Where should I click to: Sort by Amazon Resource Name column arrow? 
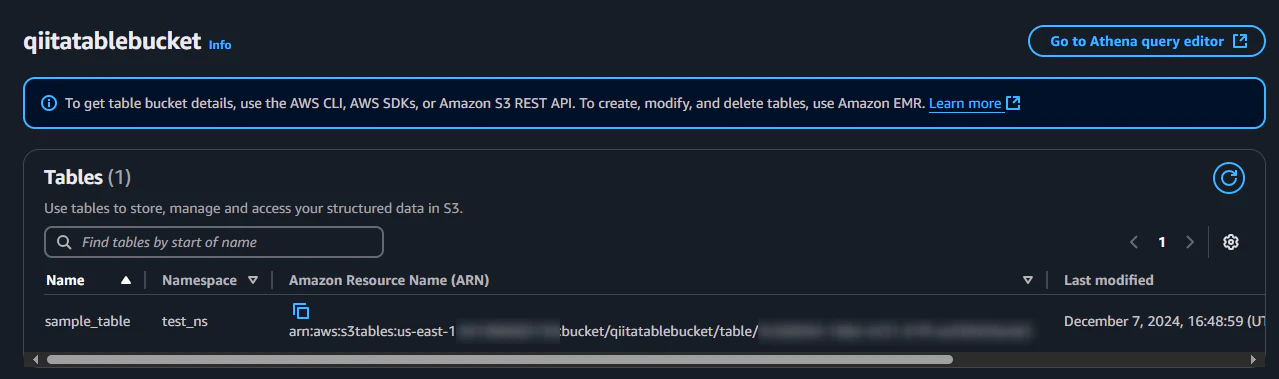click(x=1028, y=281)
